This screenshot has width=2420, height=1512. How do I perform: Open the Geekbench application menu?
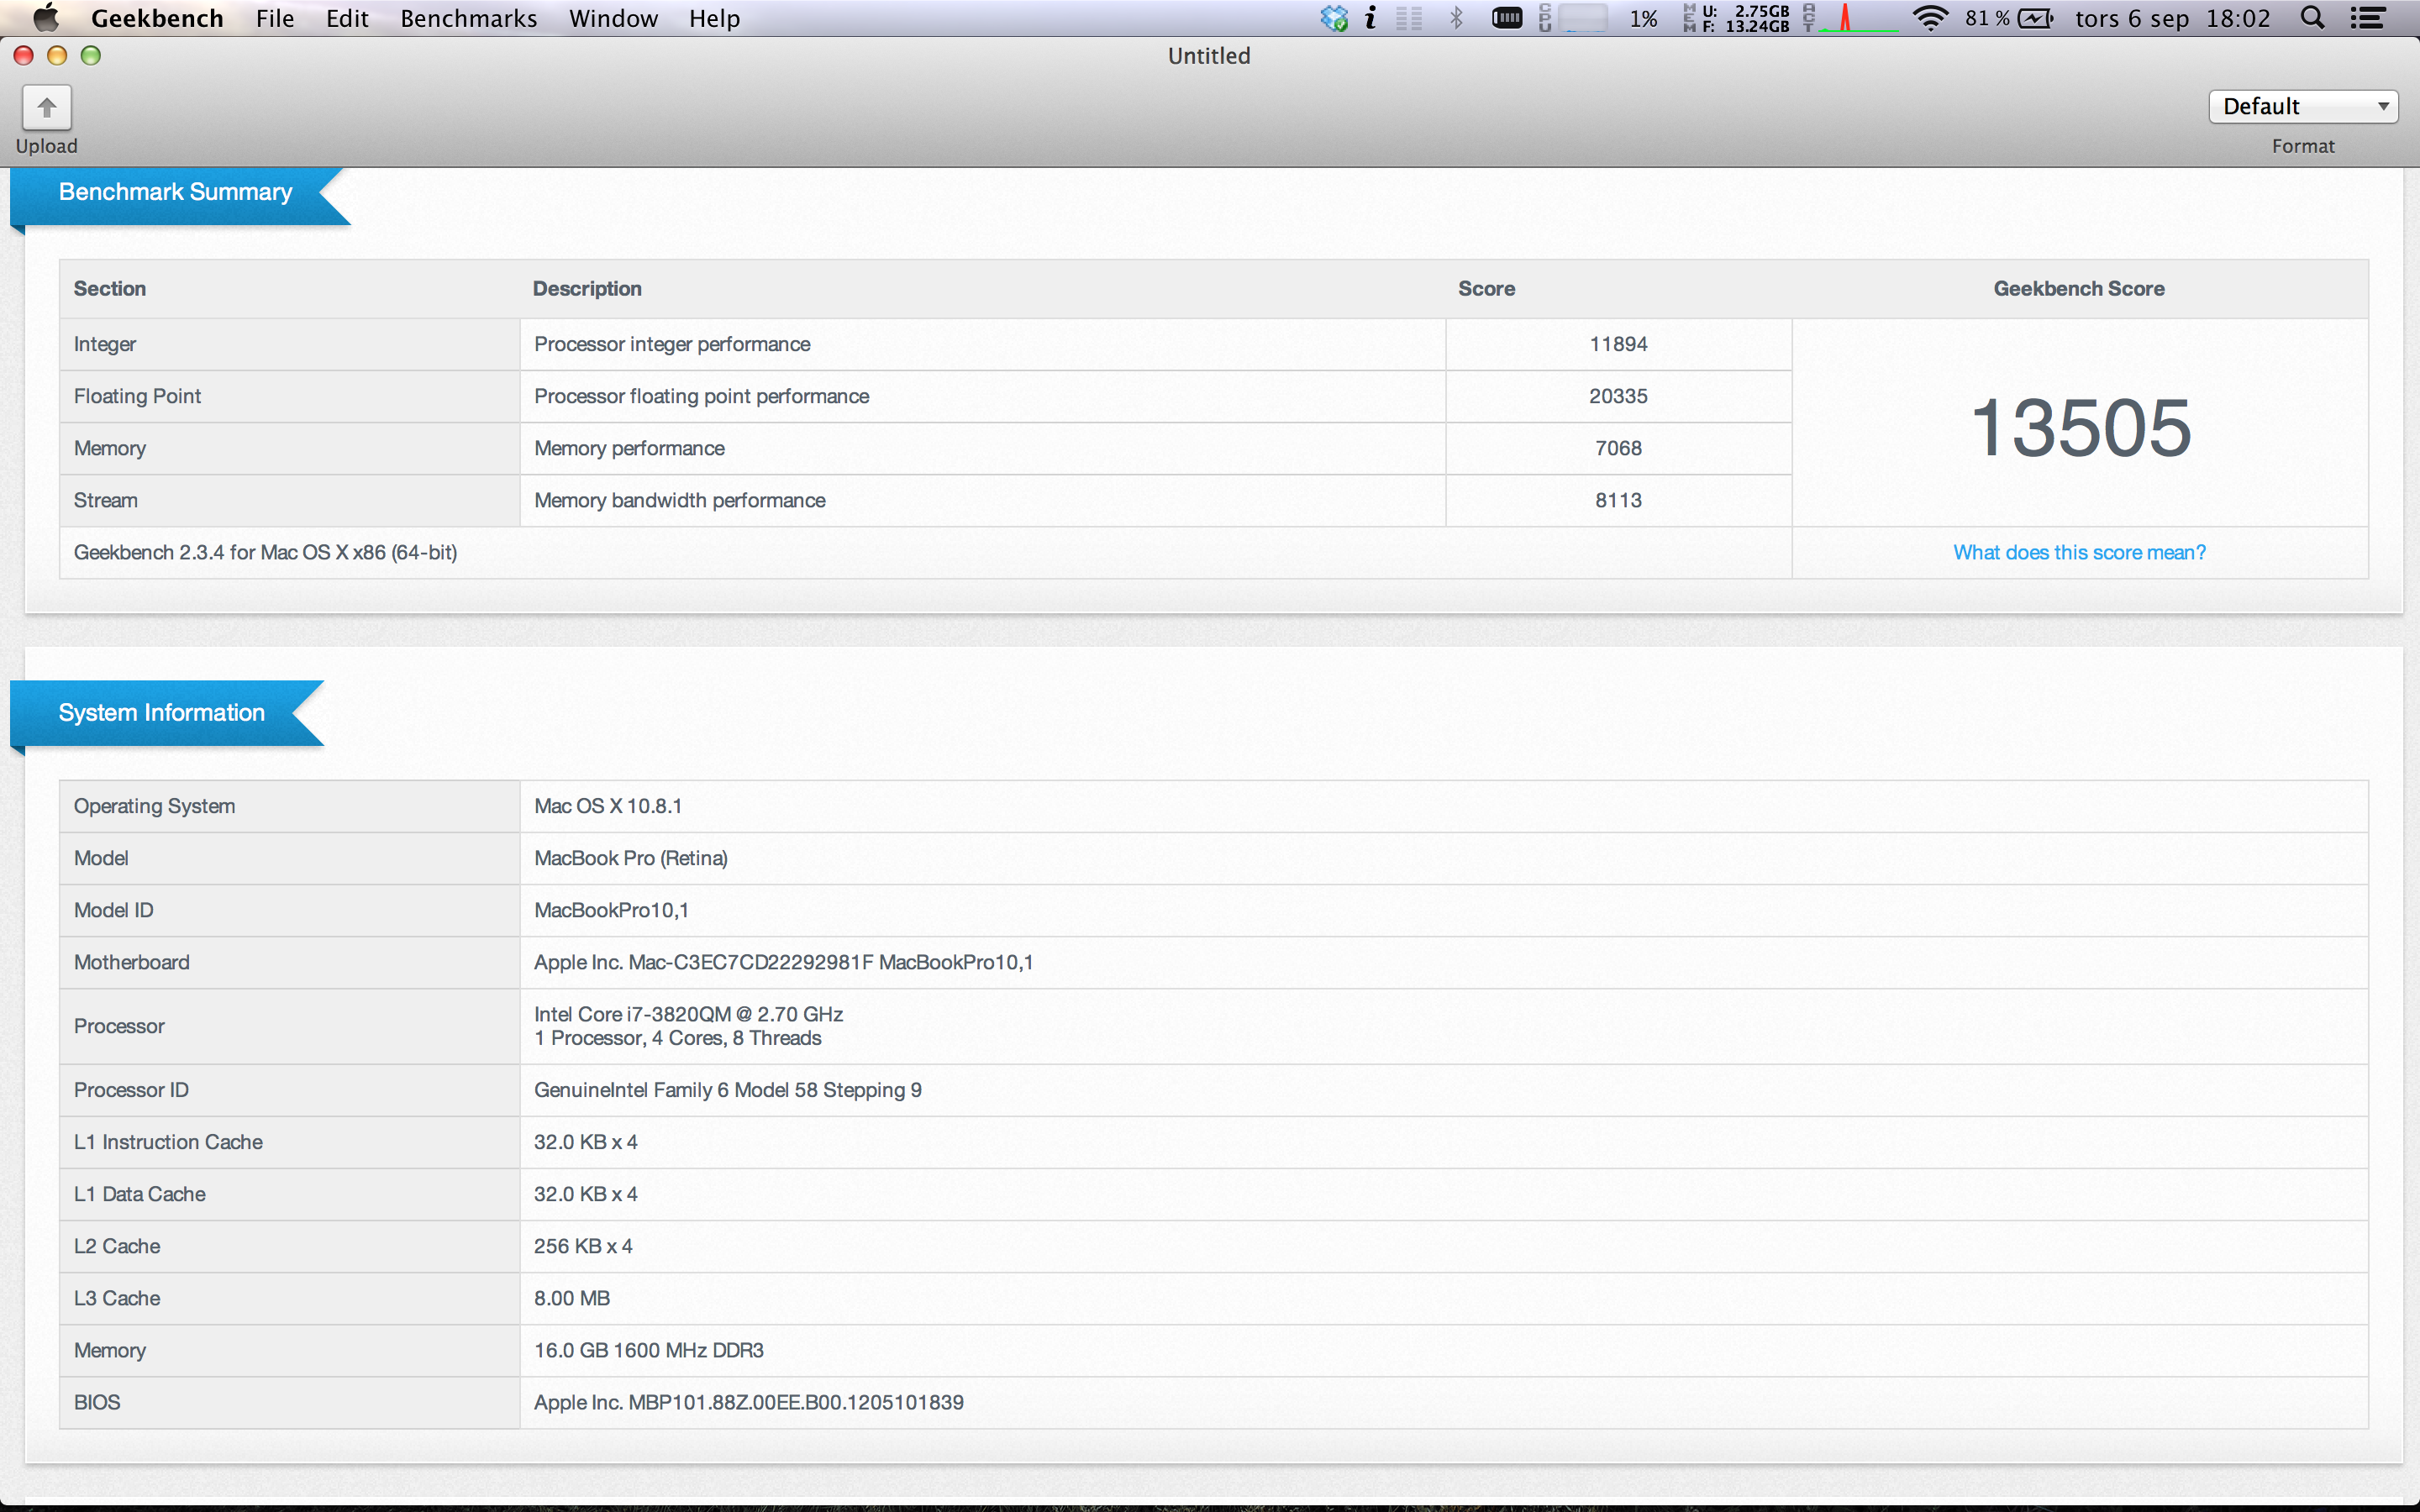pos(157,18)
